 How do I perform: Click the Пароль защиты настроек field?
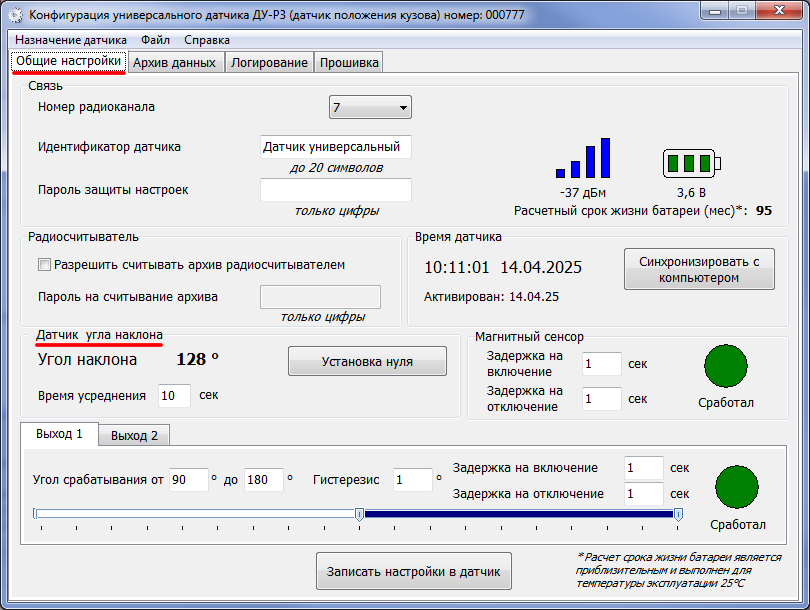click(336, 190)
